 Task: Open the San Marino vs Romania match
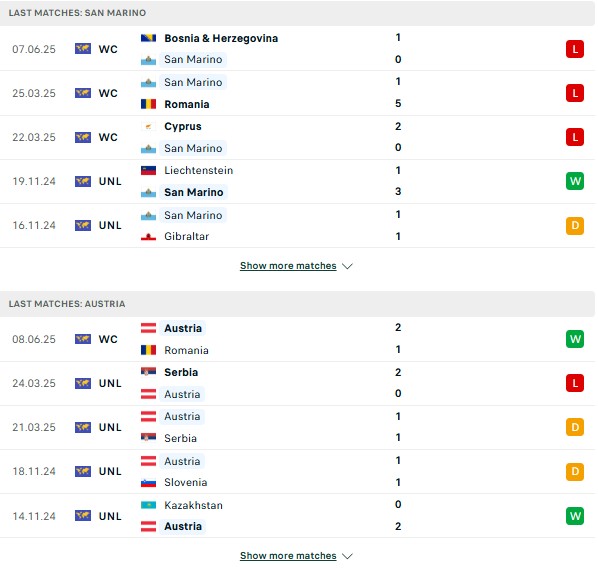point(297,93)
